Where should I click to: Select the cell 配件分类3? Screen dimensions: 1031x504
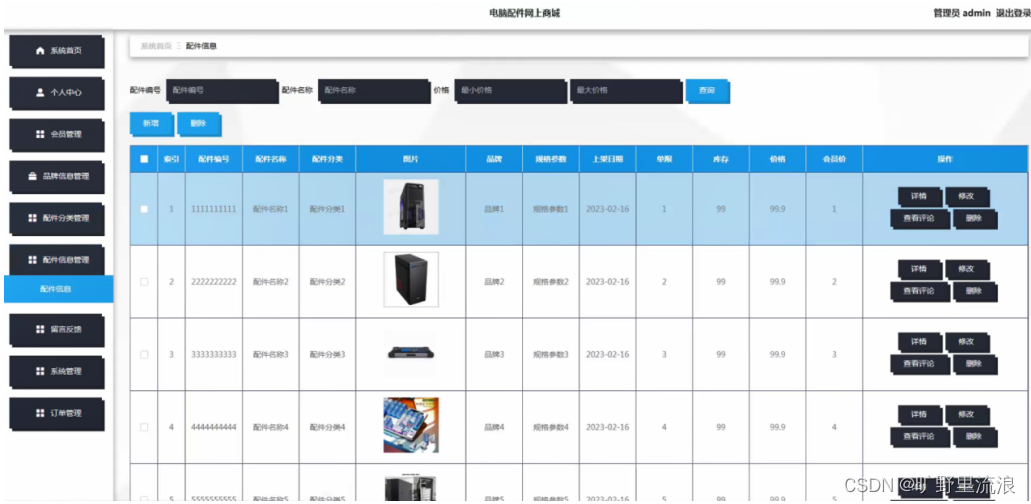[x=327, y=355]
